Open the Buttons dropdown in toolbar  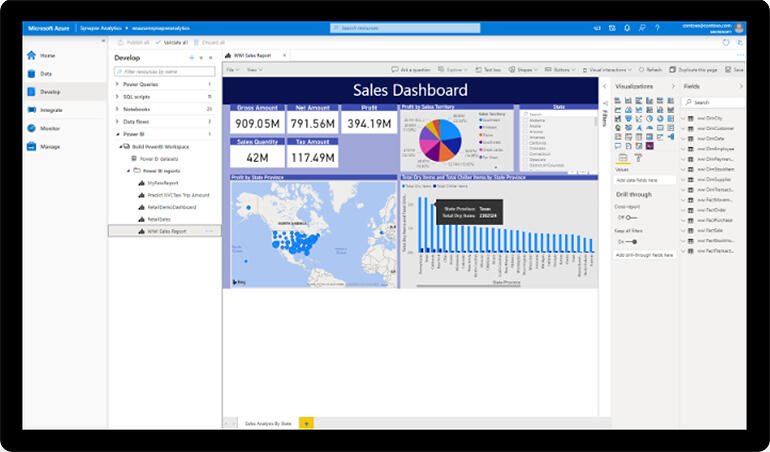[x=560, y=70]
